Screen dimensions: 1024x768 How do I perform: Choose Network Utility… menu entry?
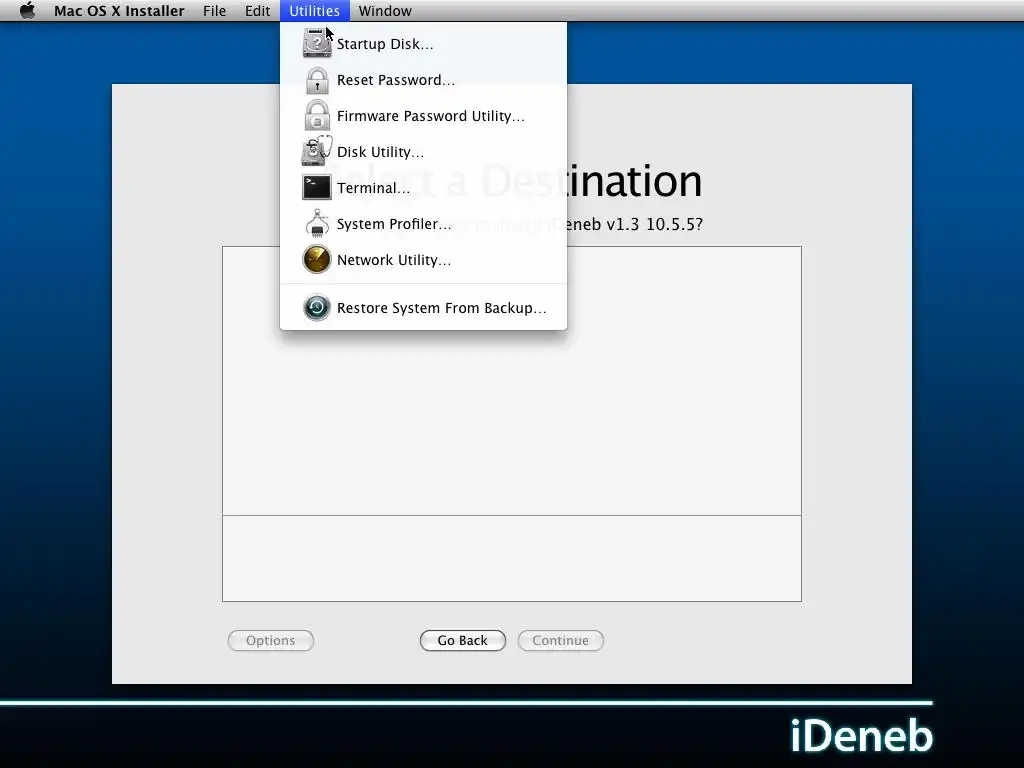(x=423, y=259)
